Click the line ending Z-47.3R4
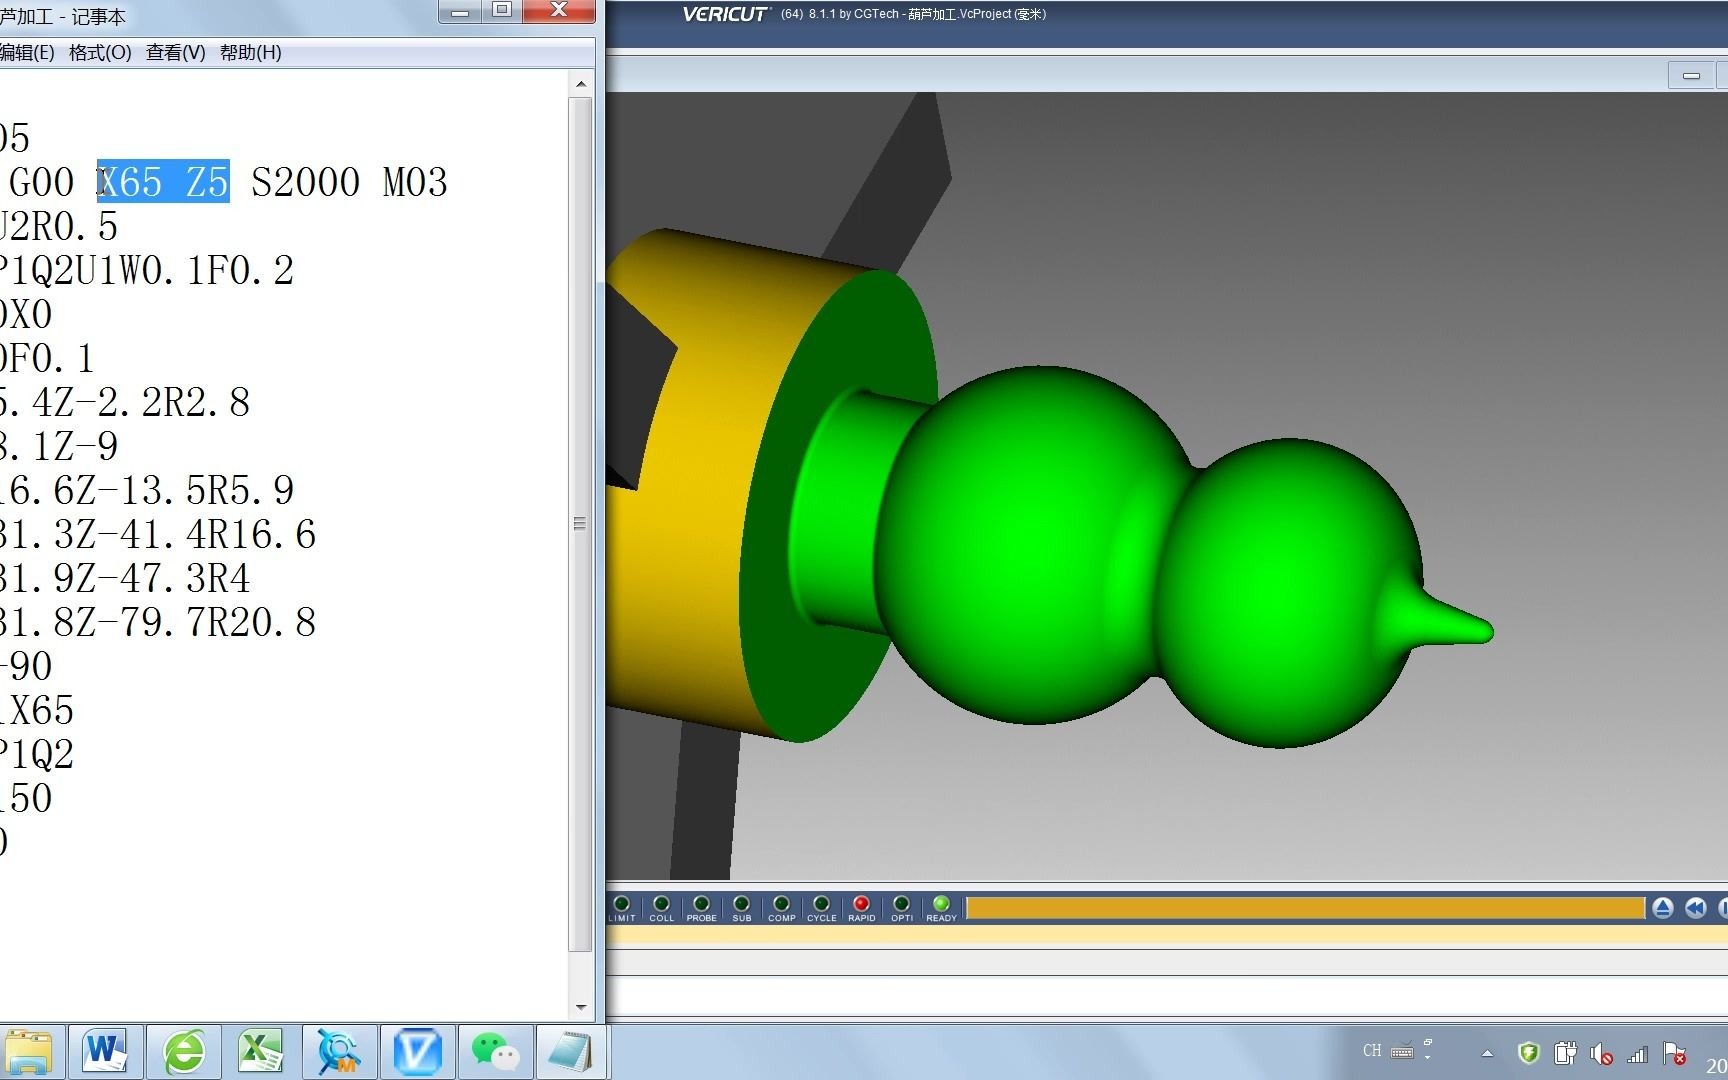The image size is (1728, 1080). [125, 578]
